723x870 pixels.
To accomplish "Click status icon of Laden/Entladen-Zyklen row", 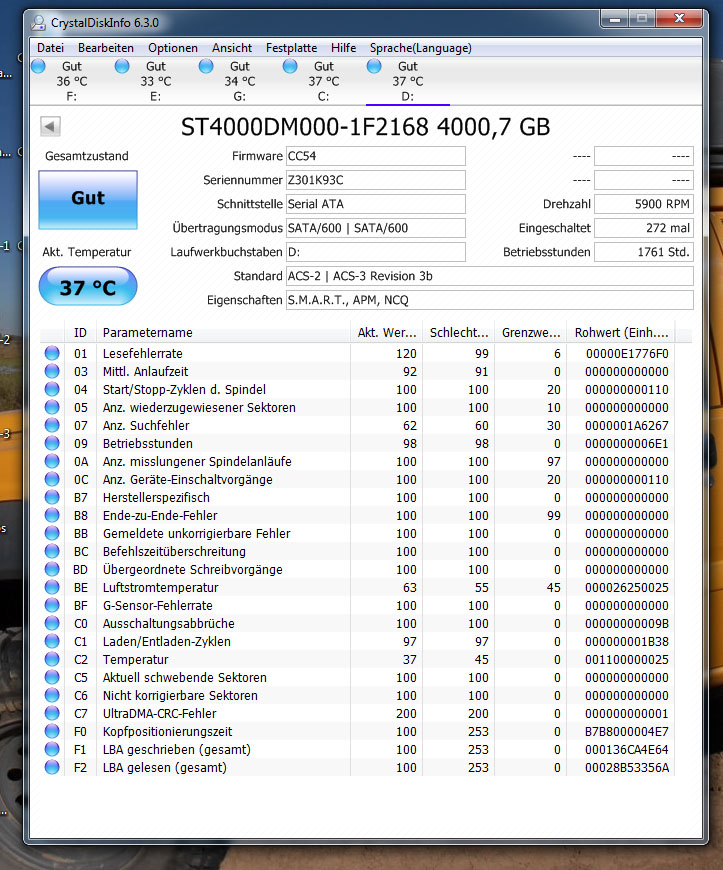I will point(52,641).
